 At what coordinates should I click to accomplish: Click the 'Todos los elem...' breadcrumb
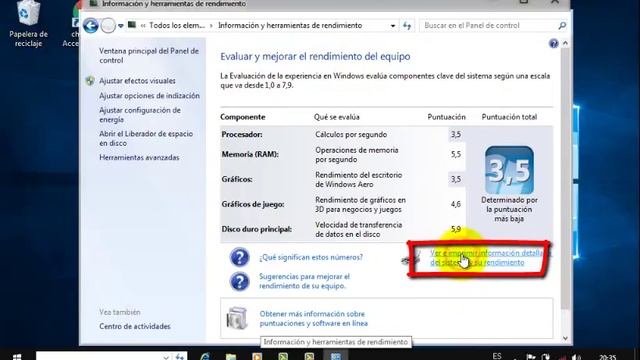tap(177, 25)
